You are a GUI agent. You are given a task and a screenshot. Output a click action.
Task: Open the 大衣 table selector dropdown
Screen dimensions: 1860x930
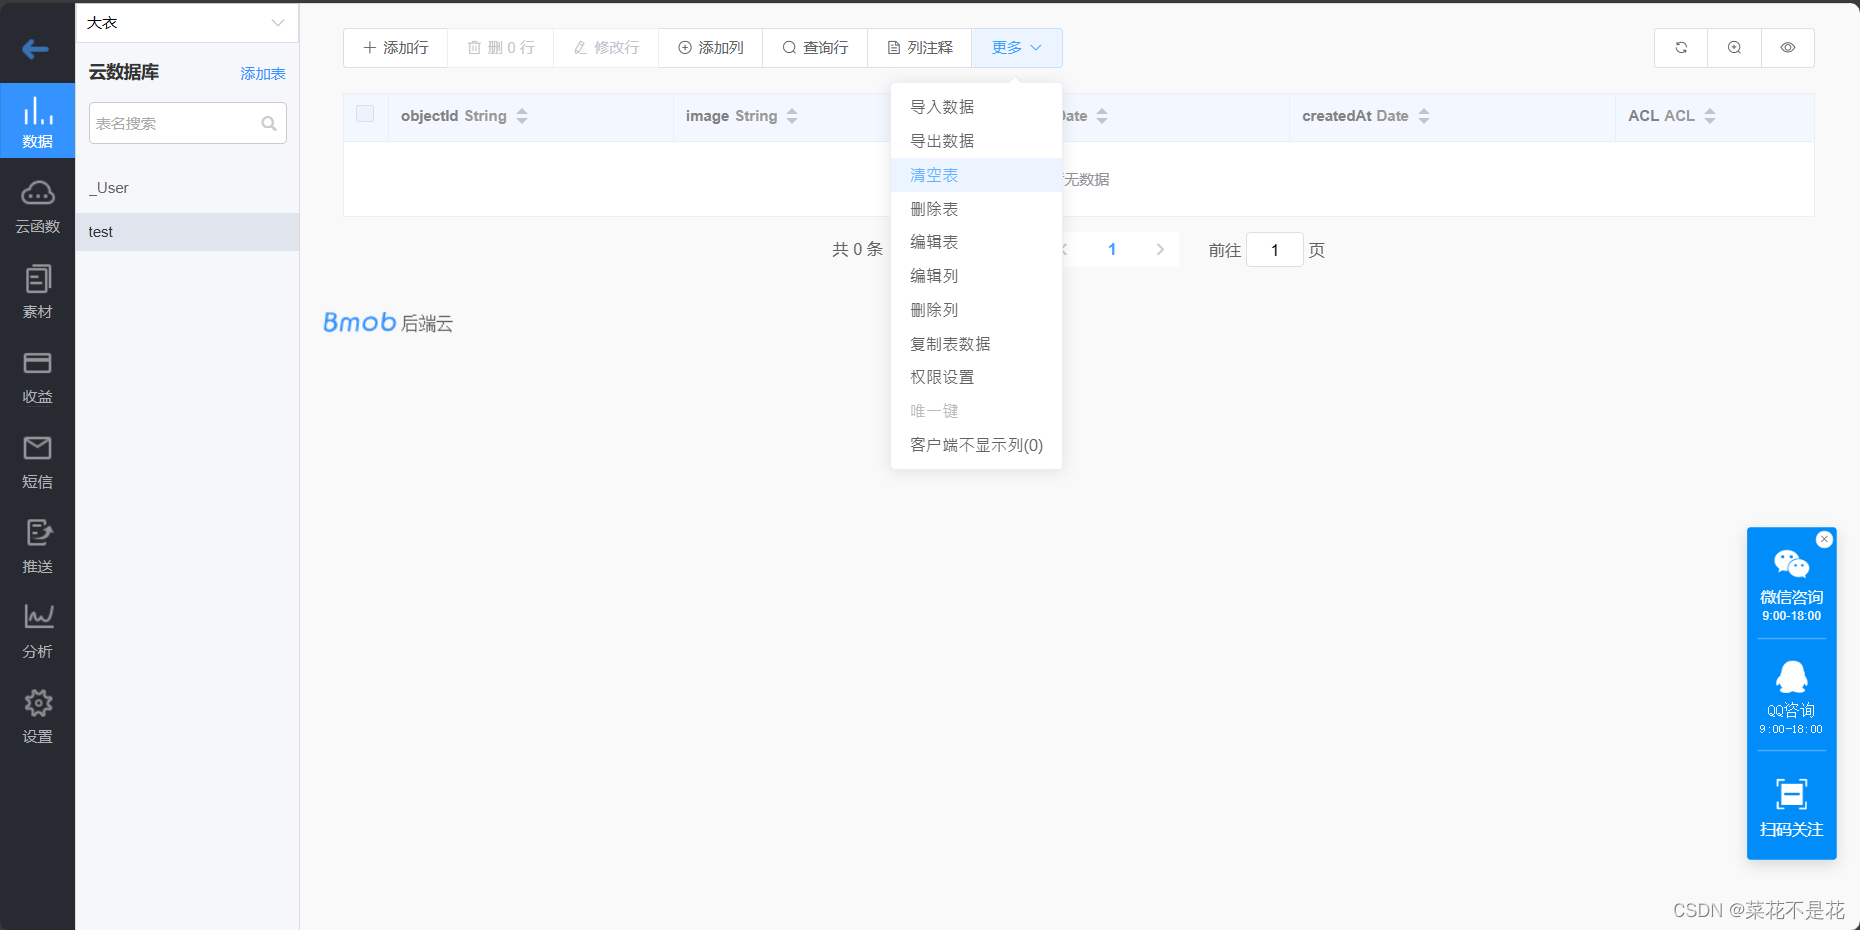point(186,21)
